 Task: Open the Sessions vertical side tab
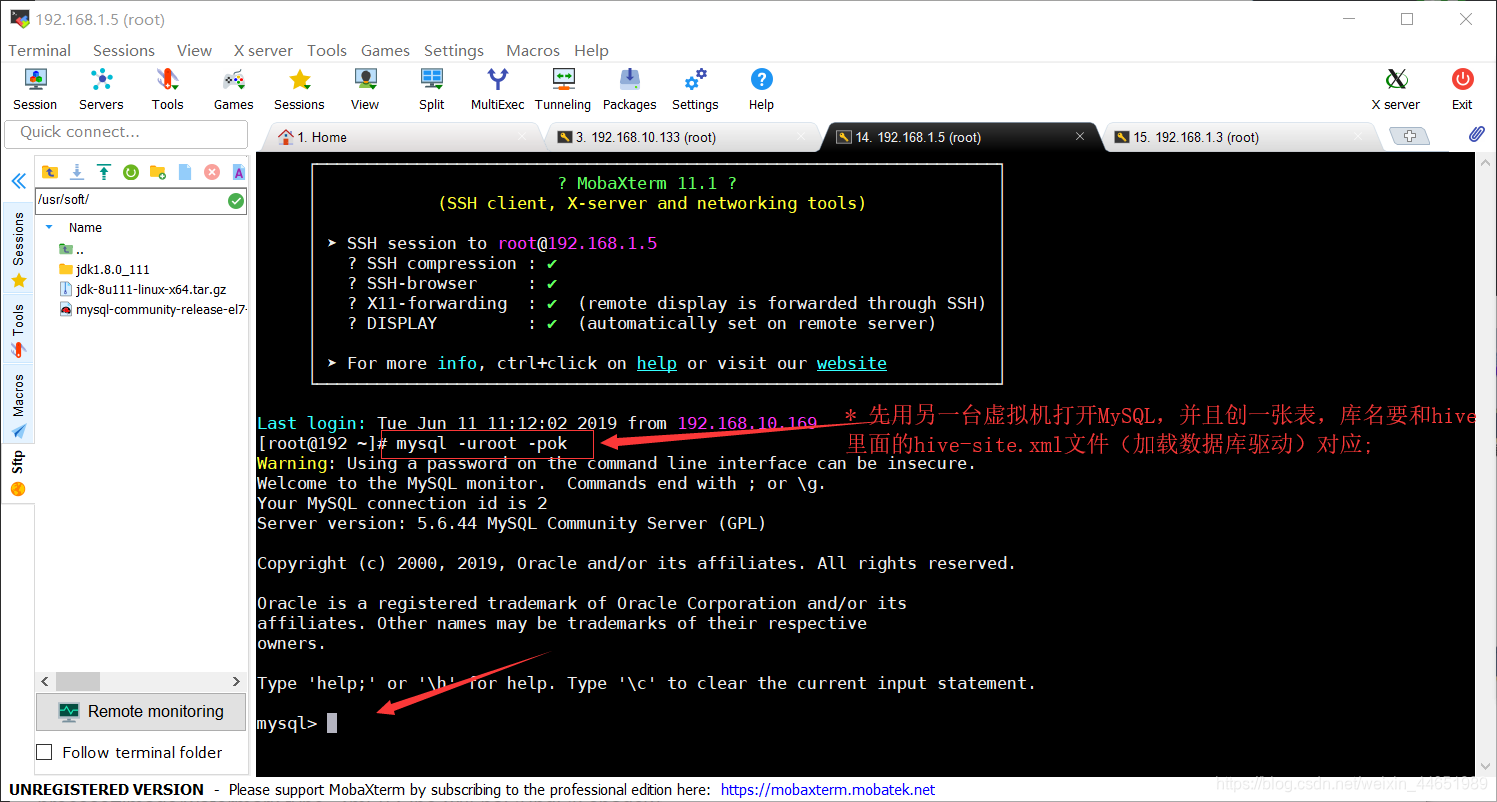pyautogui.click(x=18, y=246)
